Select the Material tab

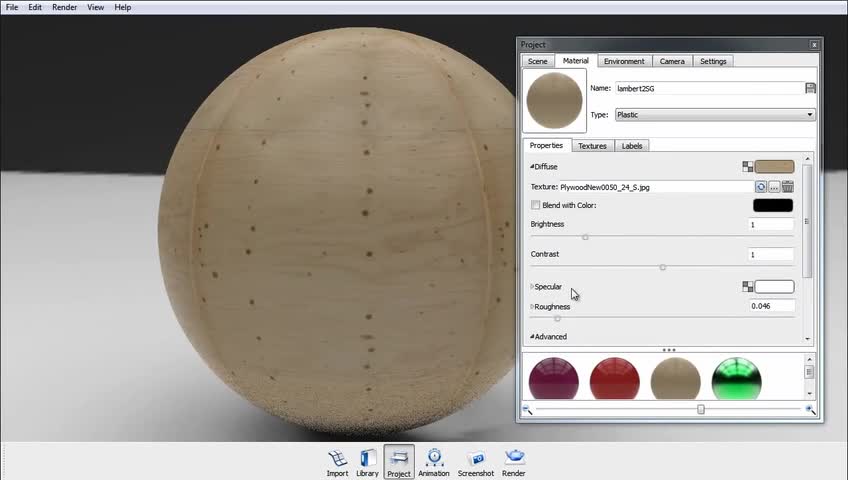[x=575, y=61]
